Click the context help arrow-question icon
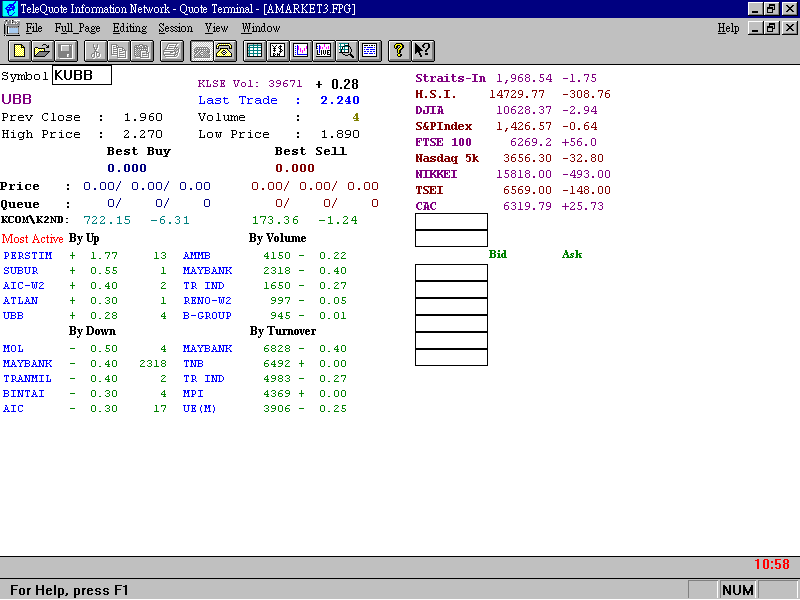 [x=422, y=51]
